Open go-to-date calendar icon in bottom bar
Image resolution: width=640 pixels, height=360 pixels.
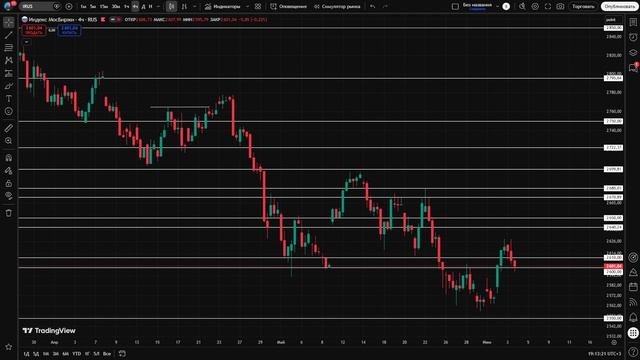[x=122, y=353]
